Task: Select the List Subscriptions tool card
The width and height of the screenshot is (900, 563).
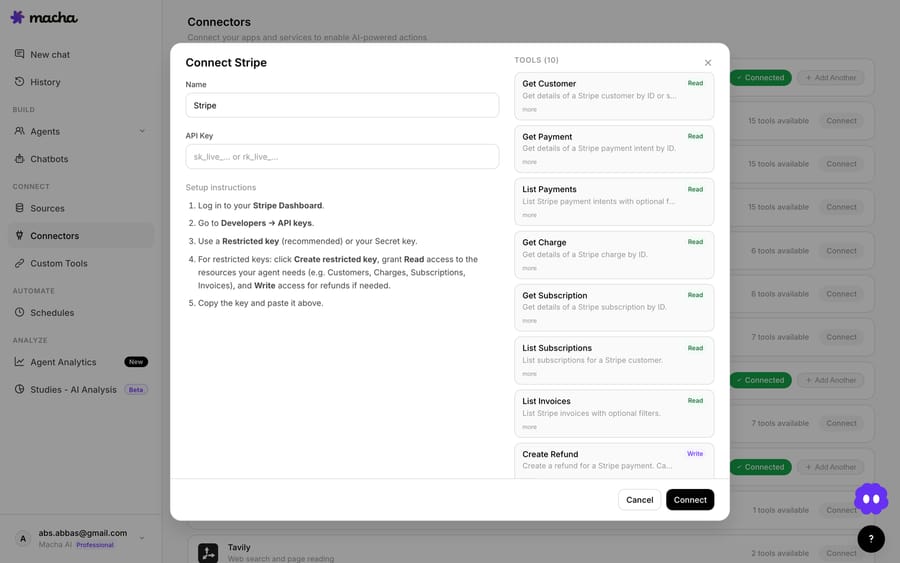Action: pos(614,361)
